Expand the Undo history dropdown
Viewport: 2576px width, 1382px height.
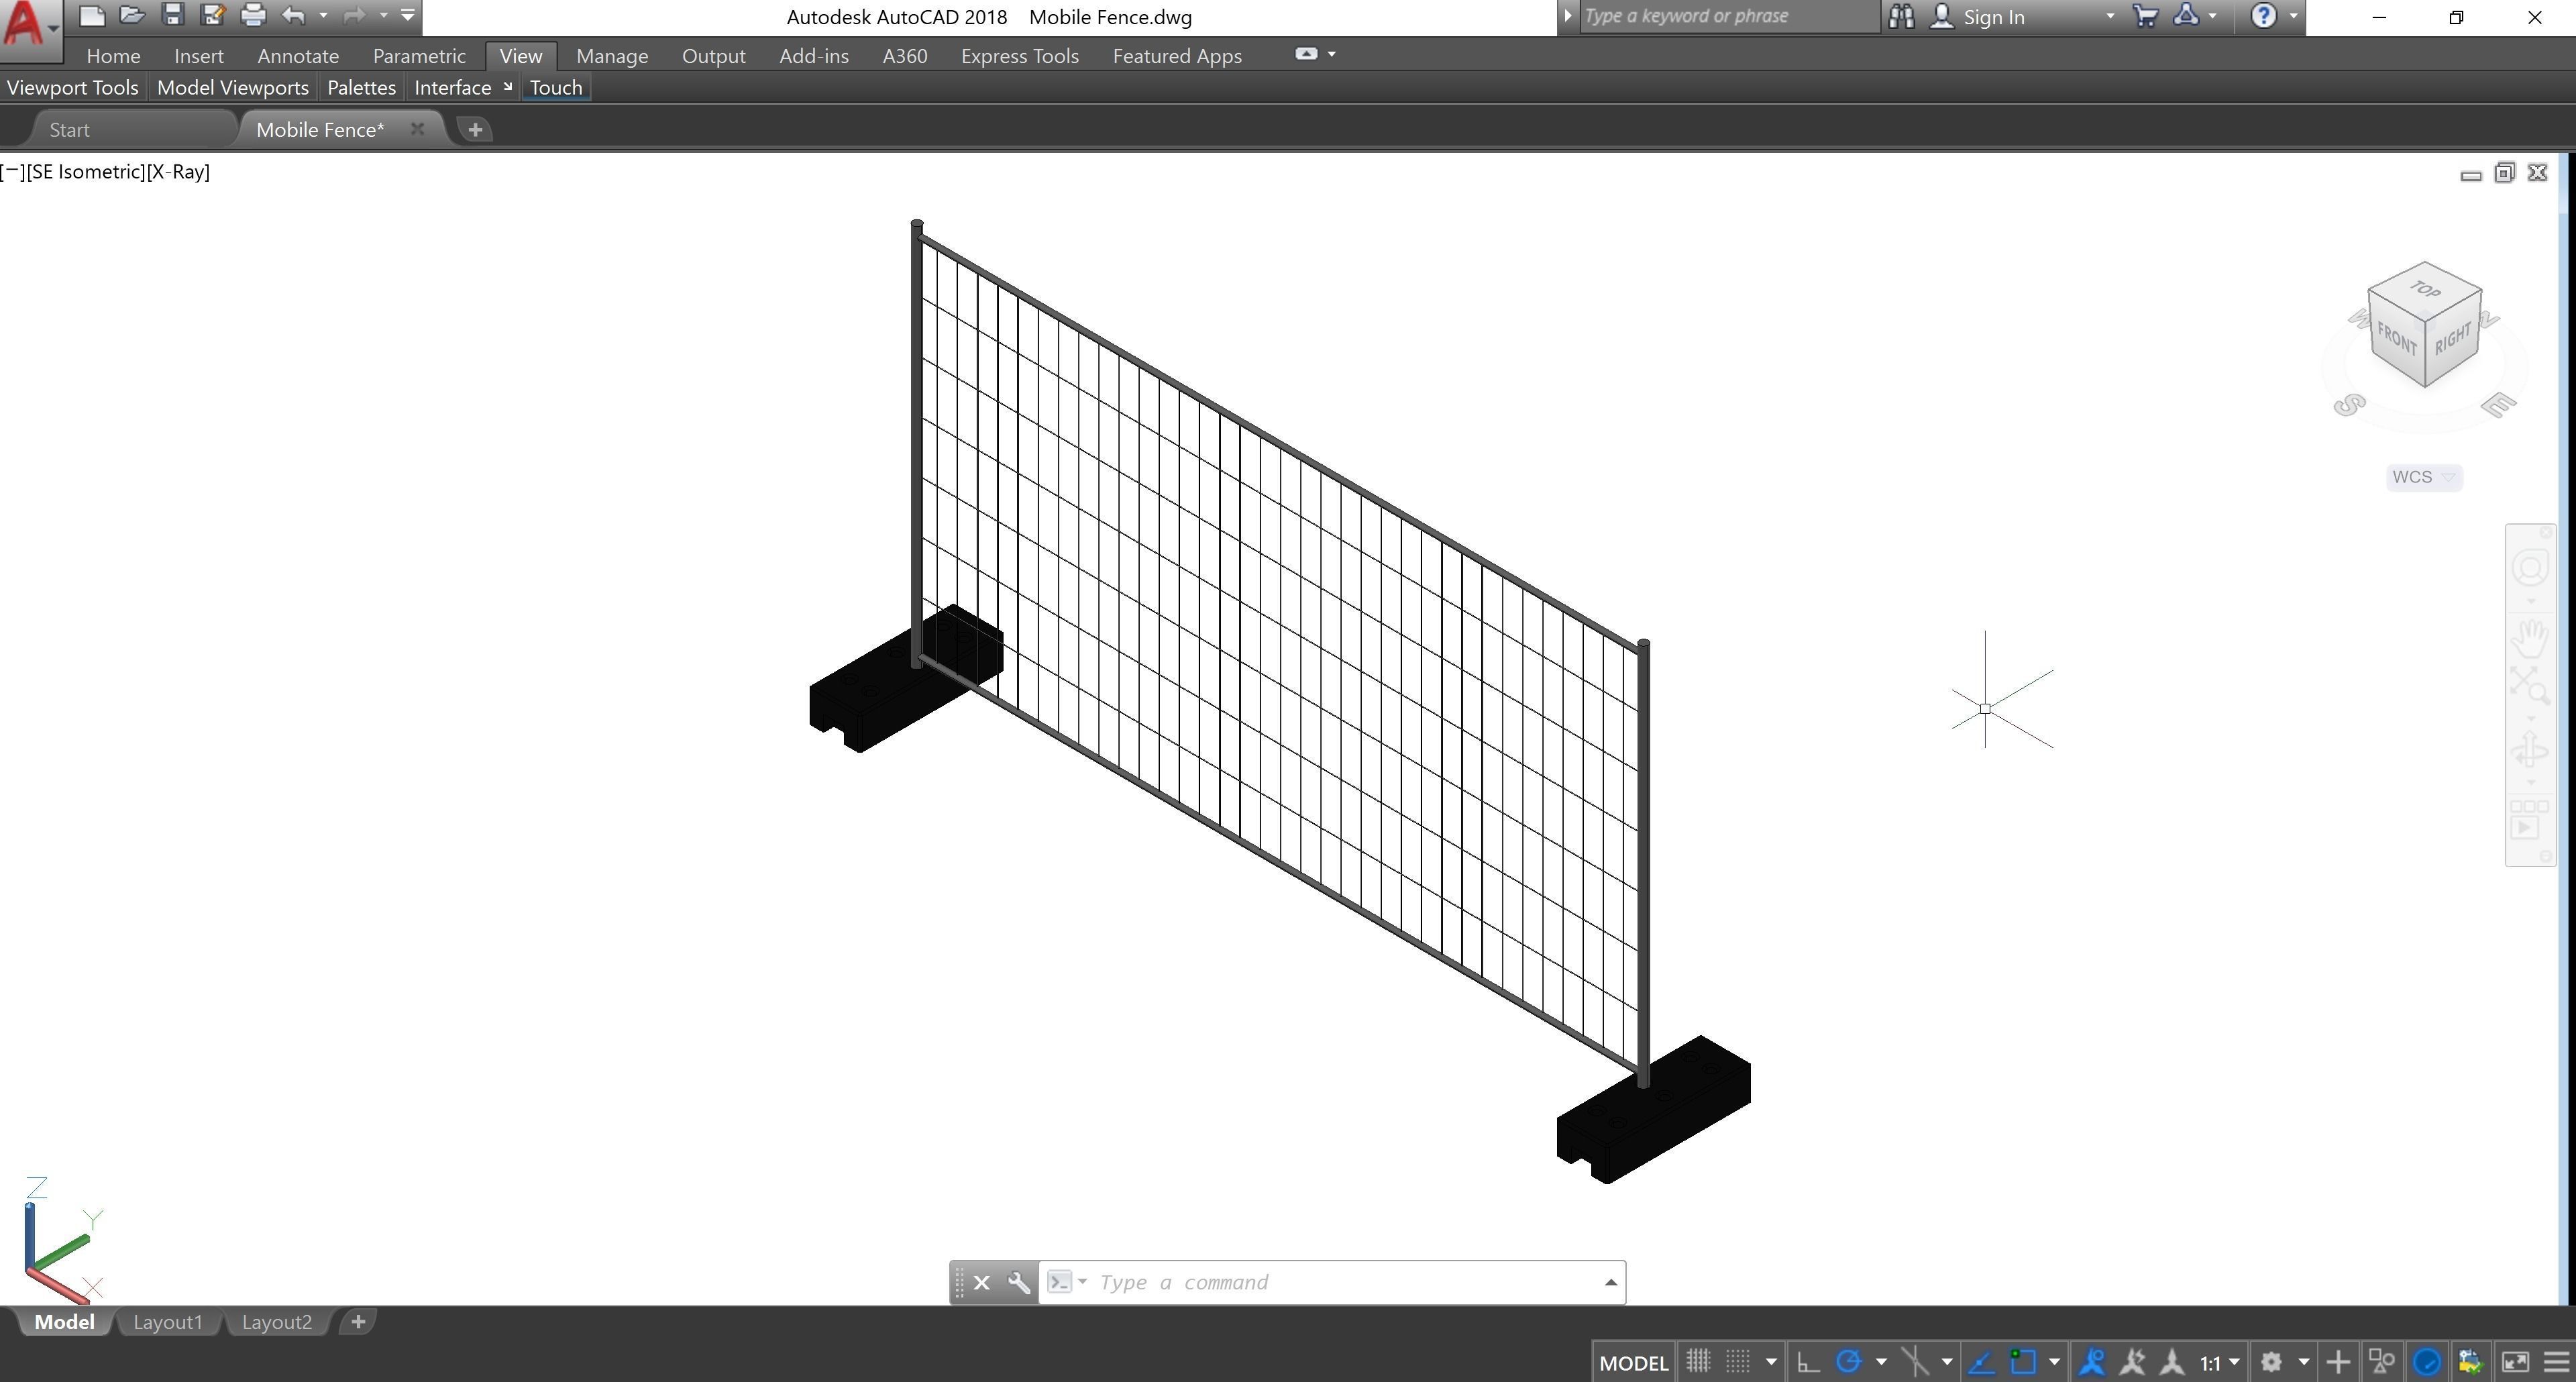[322, 15]
